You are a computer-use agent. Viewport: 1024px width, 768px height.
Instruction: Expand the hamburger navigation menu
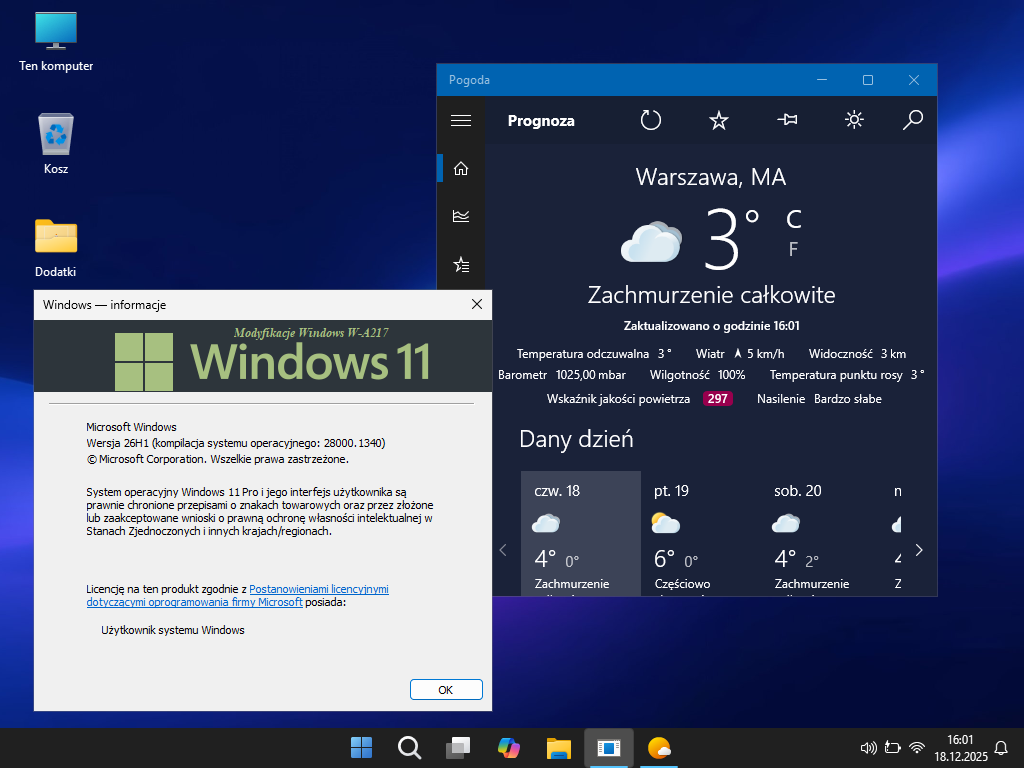(x=461, y=120)
